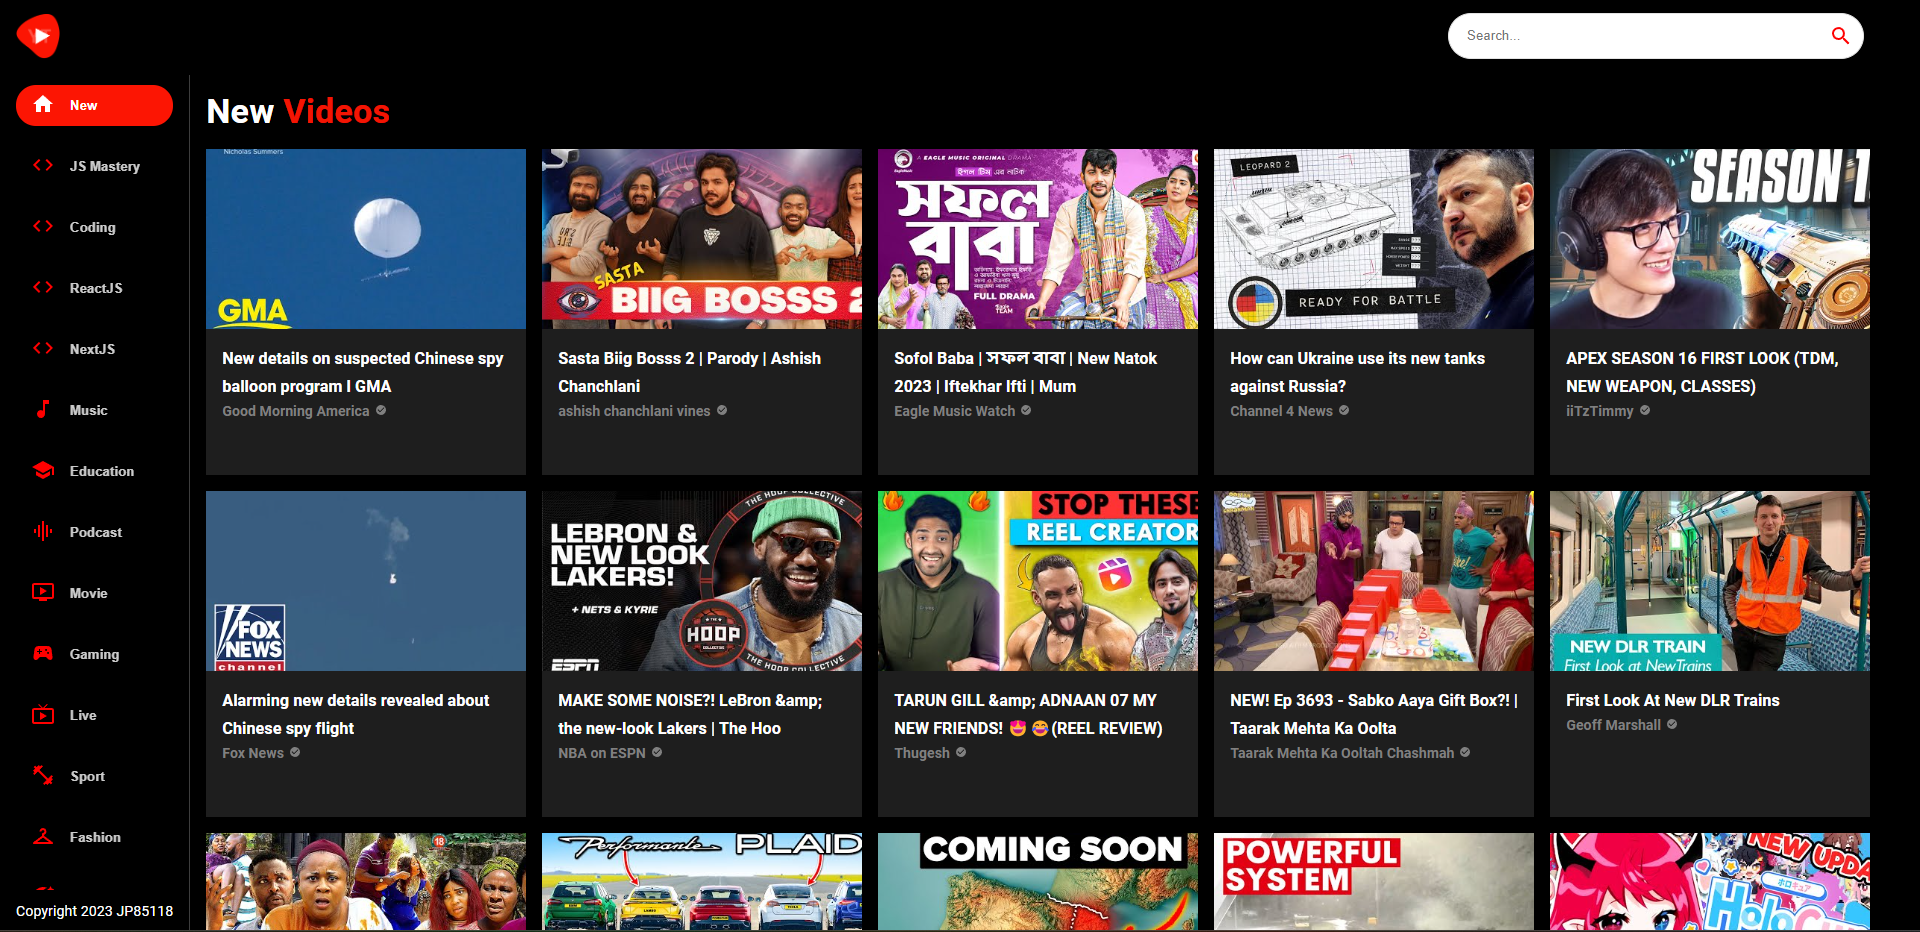Click the Coding code brackets icon
The width and height of the screenshot is (1920, 932).
43,227
